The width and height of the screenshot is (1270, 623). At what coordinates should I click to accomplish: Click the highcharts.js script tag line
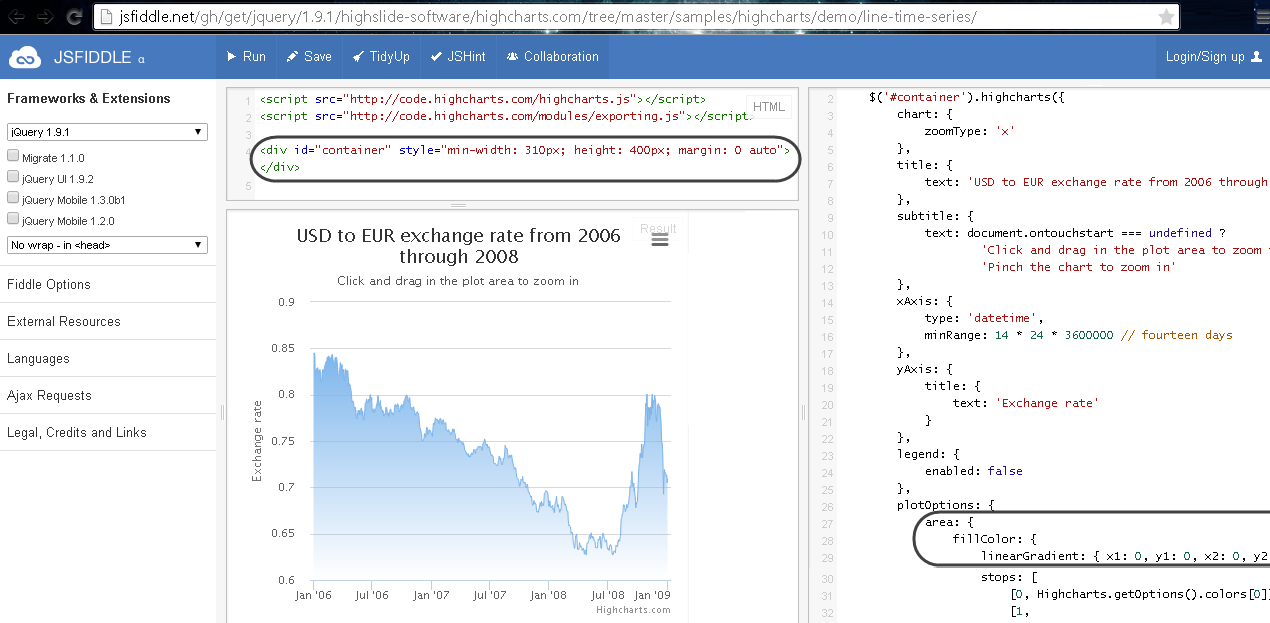483,99
